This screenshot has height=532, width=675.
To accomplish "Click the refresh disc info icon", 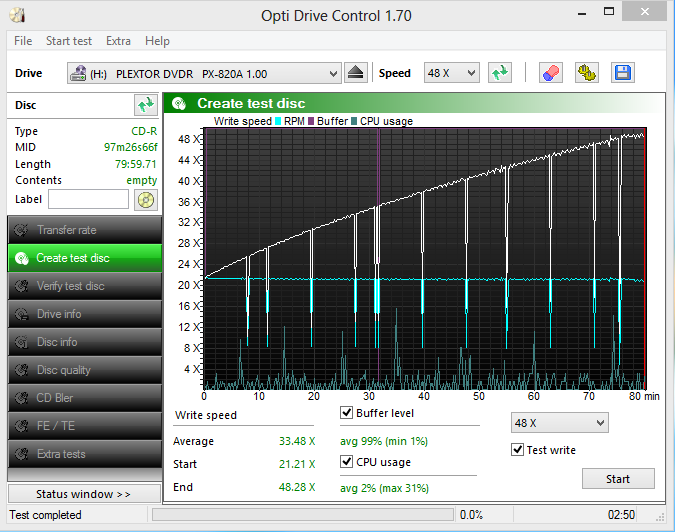I will [146, 105].
